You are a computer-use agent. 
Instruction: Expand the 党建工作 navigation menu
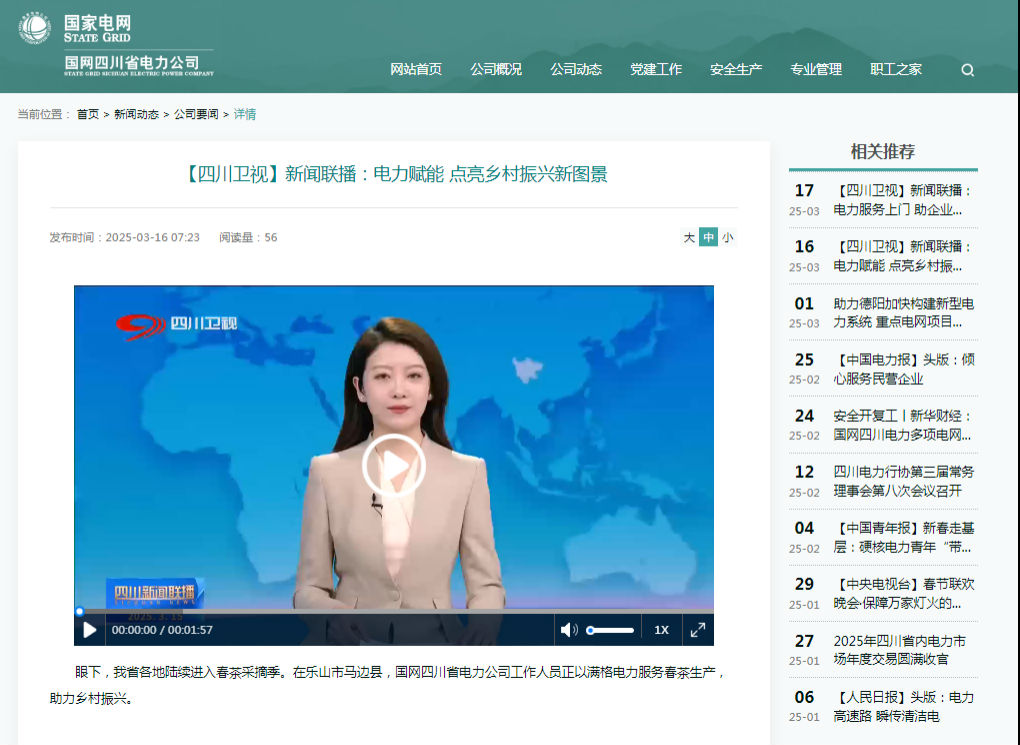click(656, 69)
